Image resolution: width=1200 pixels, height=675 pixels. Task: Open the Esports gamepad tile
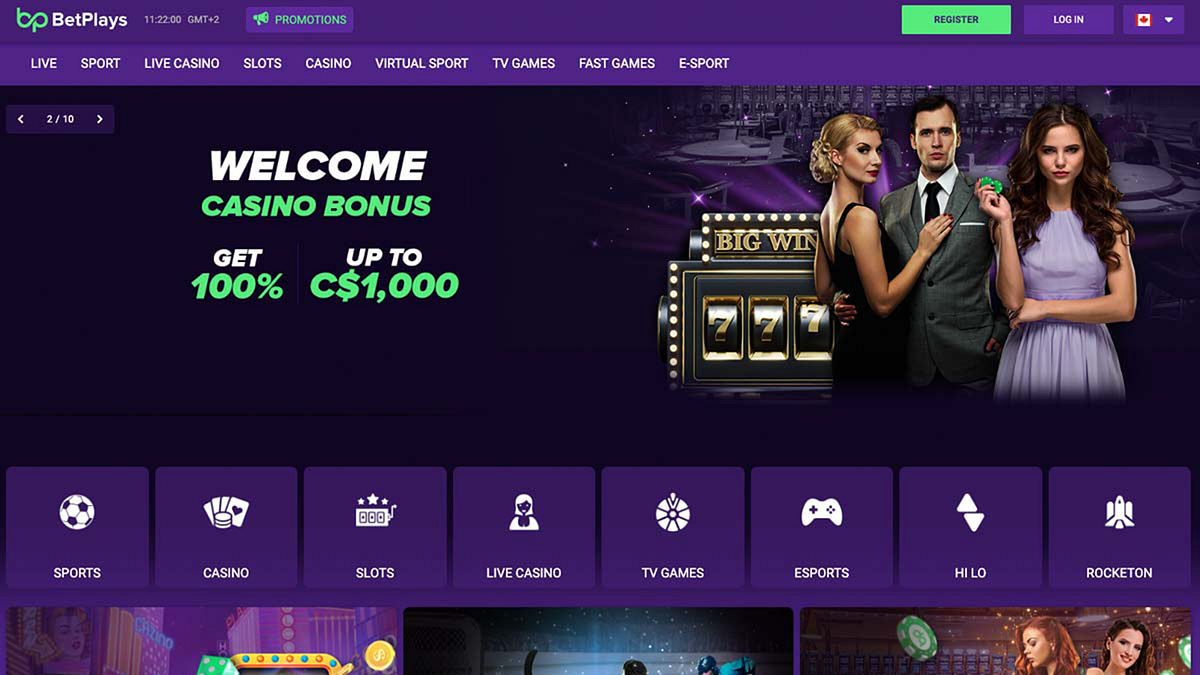tap(822, 526)
